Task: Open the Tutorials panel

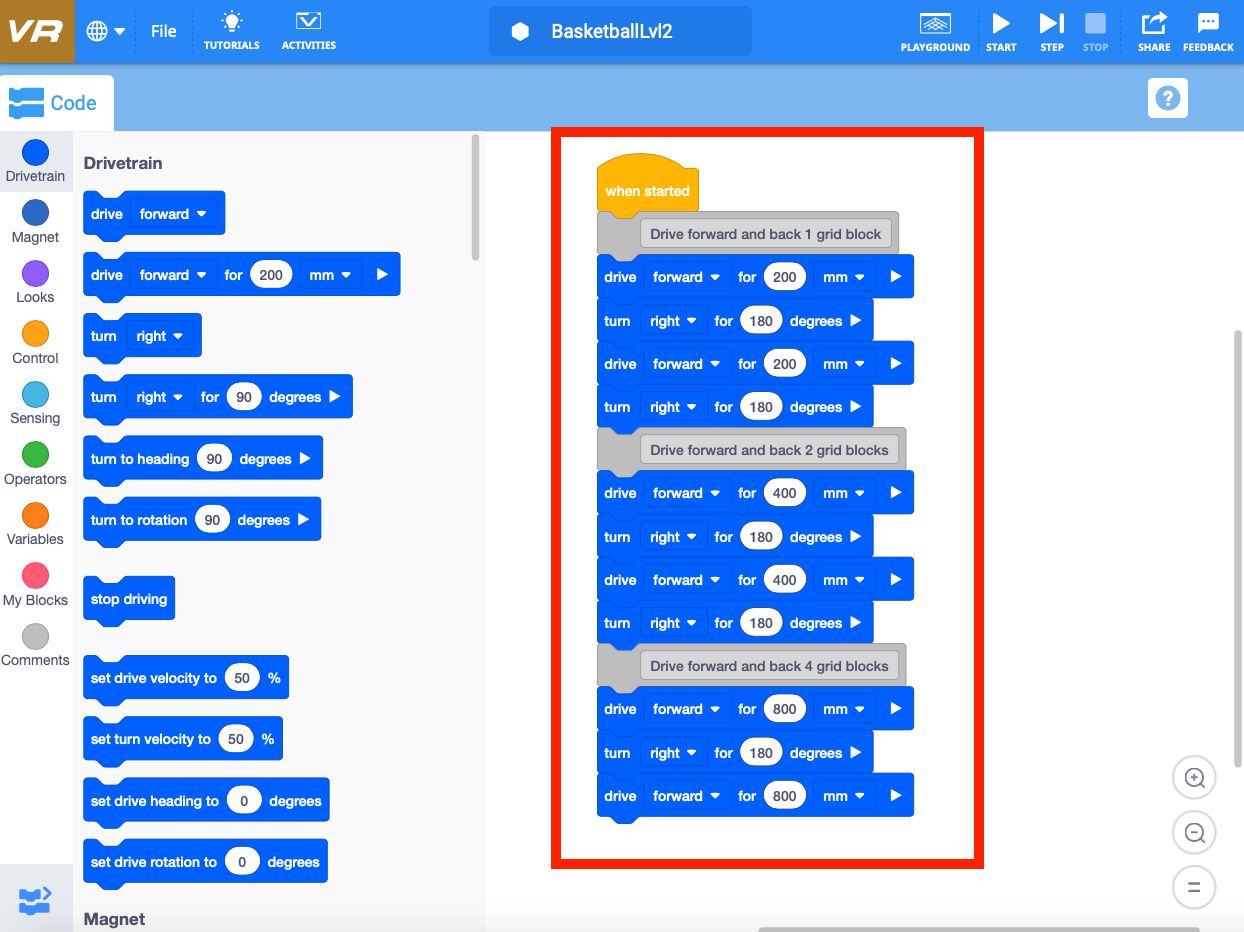Action: tap(231, 30)
